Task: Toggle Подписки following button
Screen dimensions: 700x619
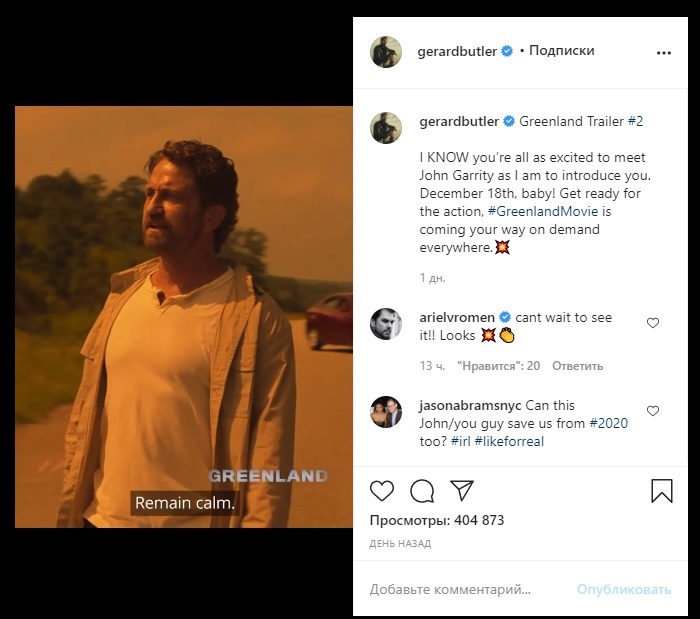Action: point(561,51)
